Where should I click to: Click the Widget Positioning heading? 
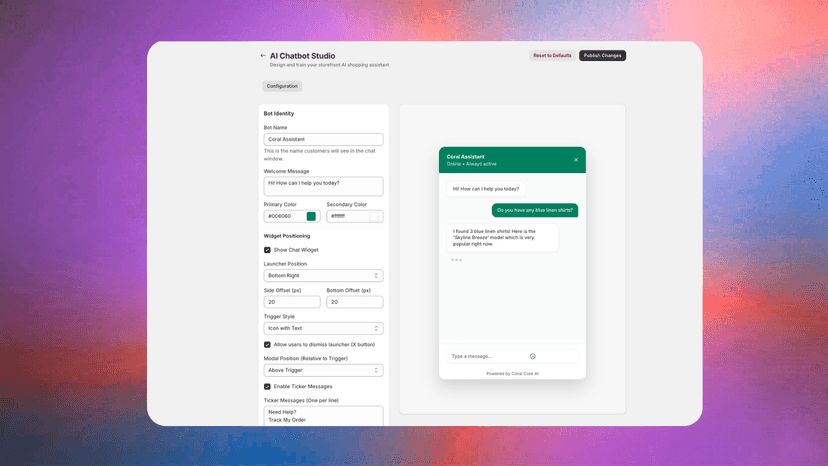(287, 236)
